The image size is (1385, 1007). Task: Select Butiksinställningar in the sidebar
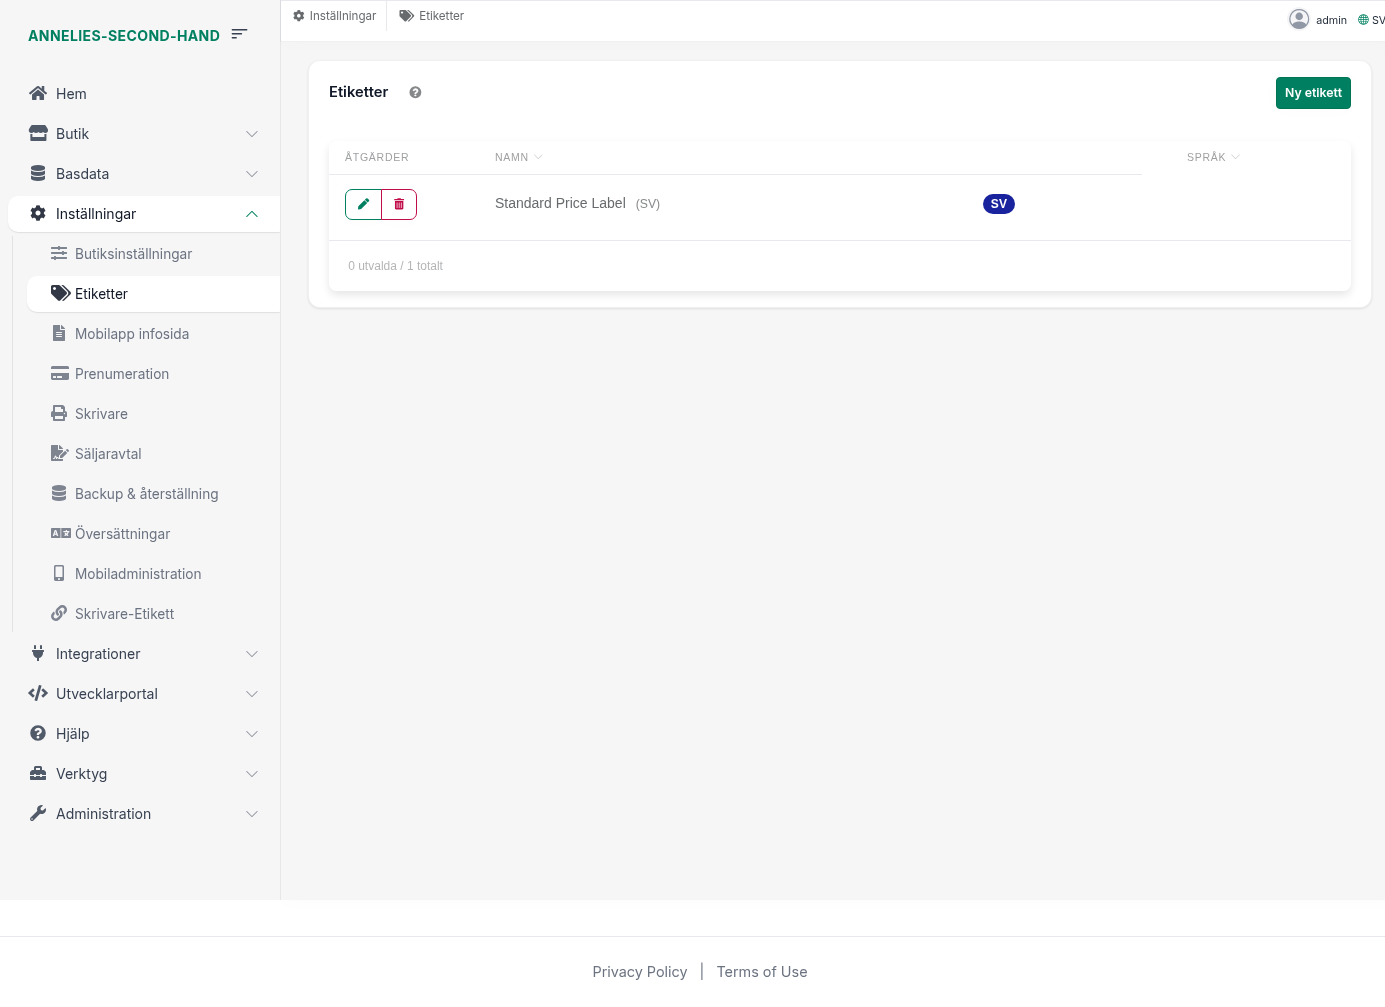point(133,254)
